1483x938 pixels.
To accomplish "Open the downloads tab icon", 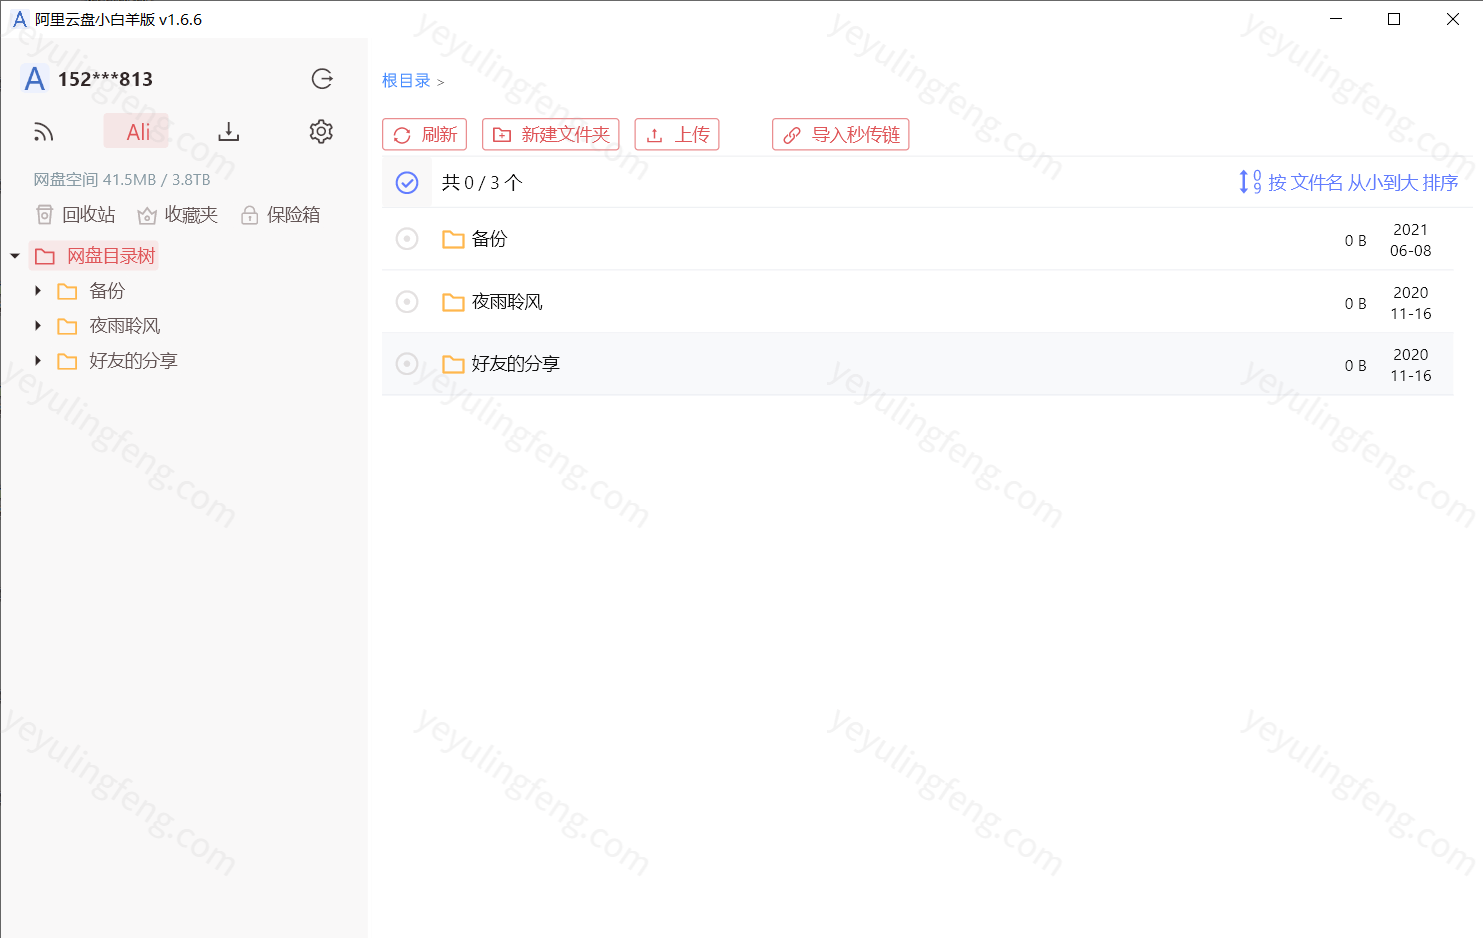I will pyautogui.click(x=229, y=132).
